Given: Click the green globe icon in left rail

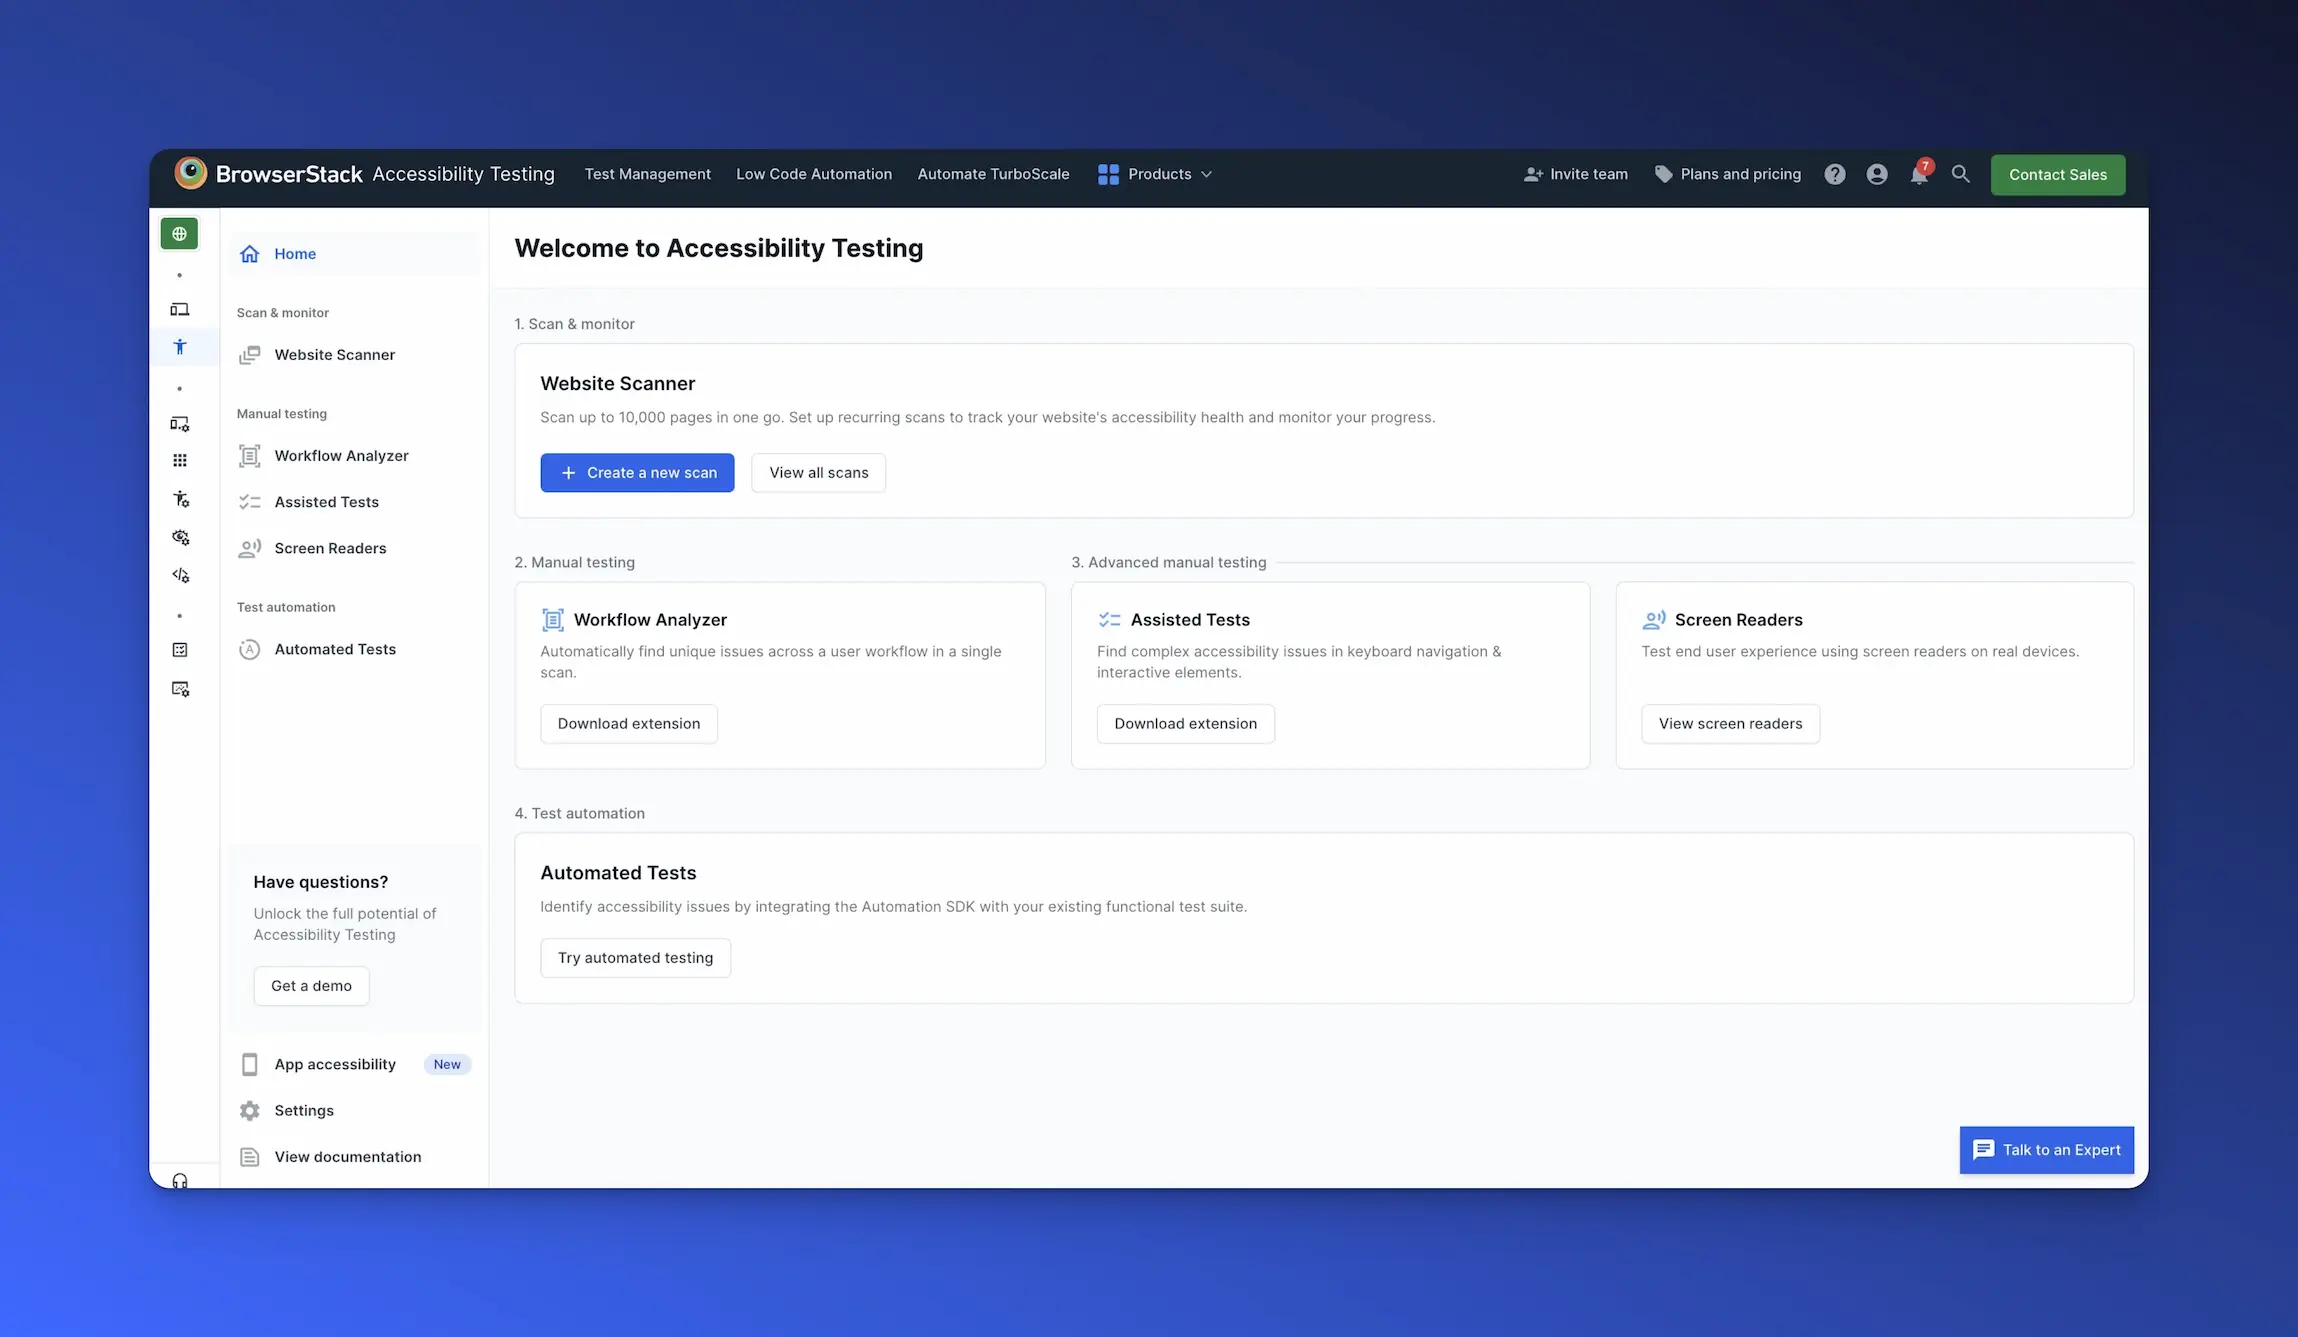Looking at the screenshot, I should click(179, 234).
